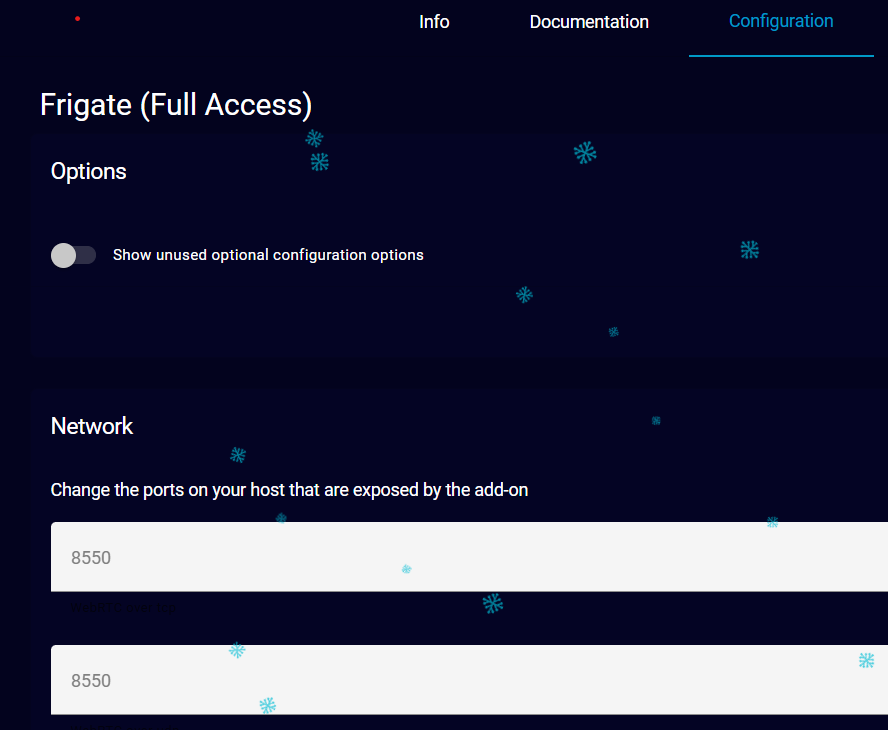Click the snowflake on the lower port field's right edge
This screenshot has width=888, height=730.
866,660
